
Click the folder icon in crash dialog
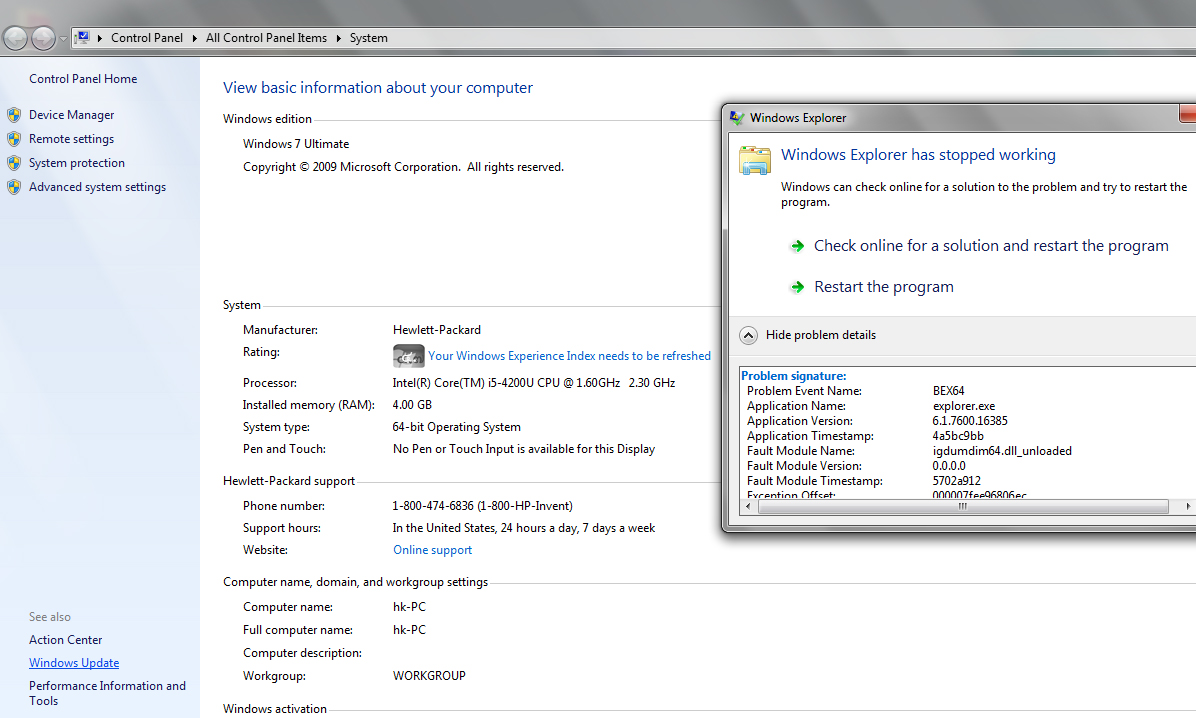click(754, 160)
